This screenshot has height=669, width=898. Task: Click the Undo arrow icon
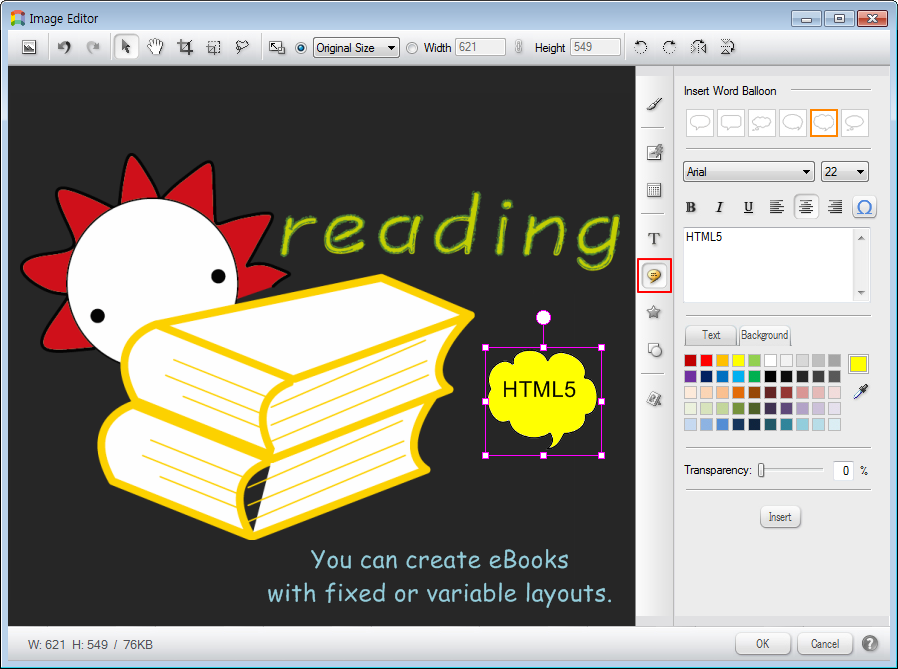point(64,47)
